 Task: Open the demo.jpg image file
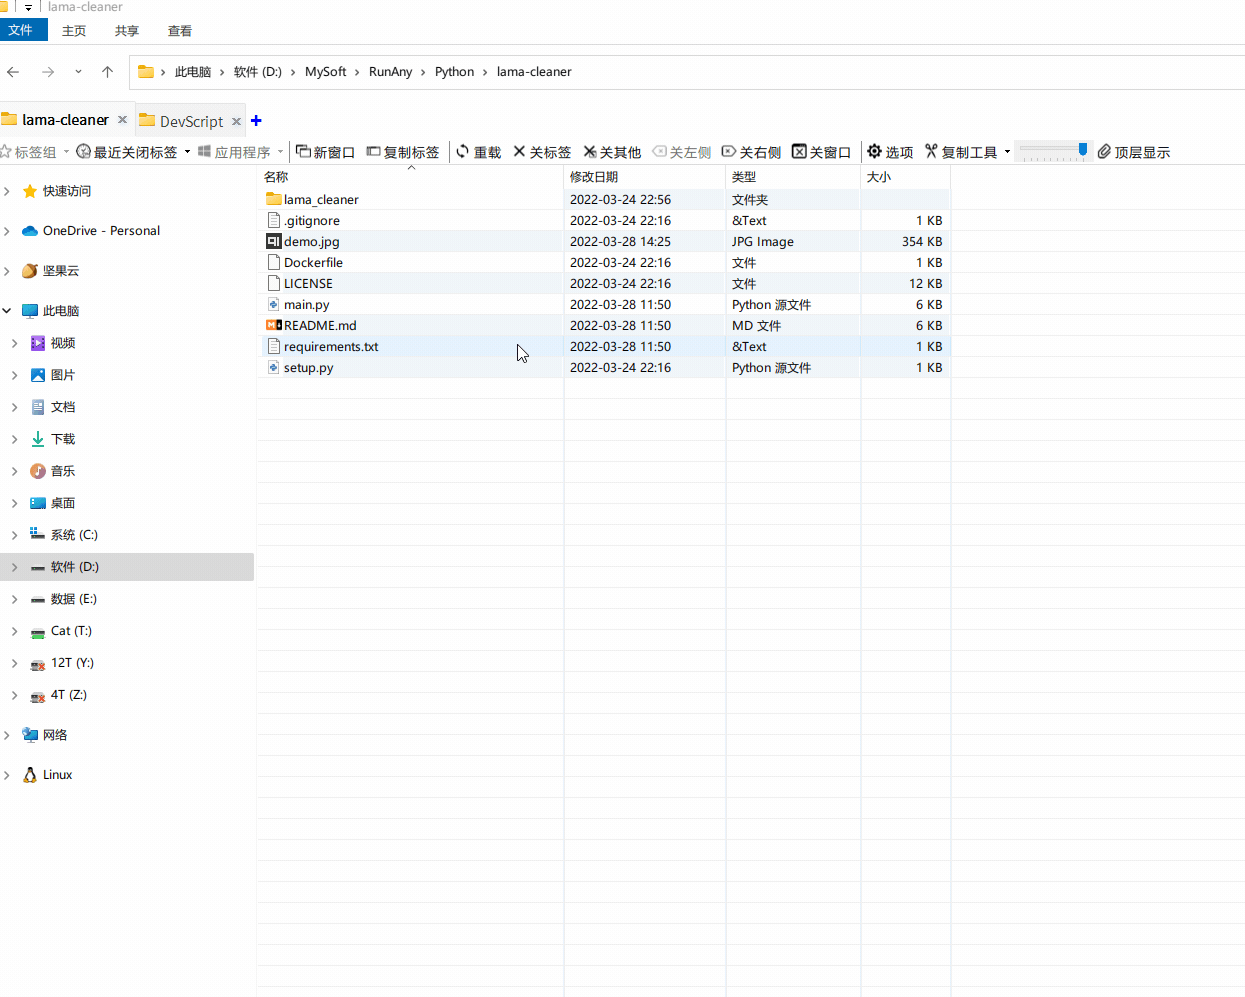click(x=310, y=241)
